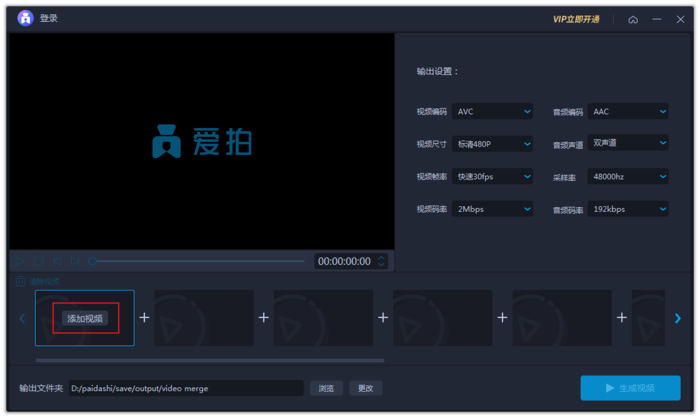Open the 登录 login link
The width and height of the screenshot is (700, 418).
click(49, 18)
